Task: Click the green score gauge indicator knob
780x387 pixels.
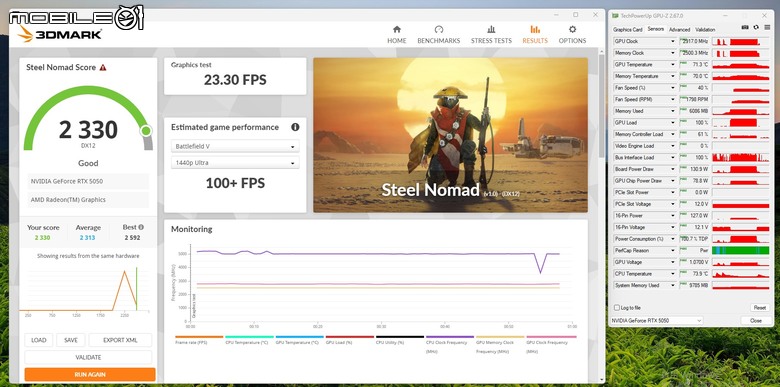Action: coord(146,131)
